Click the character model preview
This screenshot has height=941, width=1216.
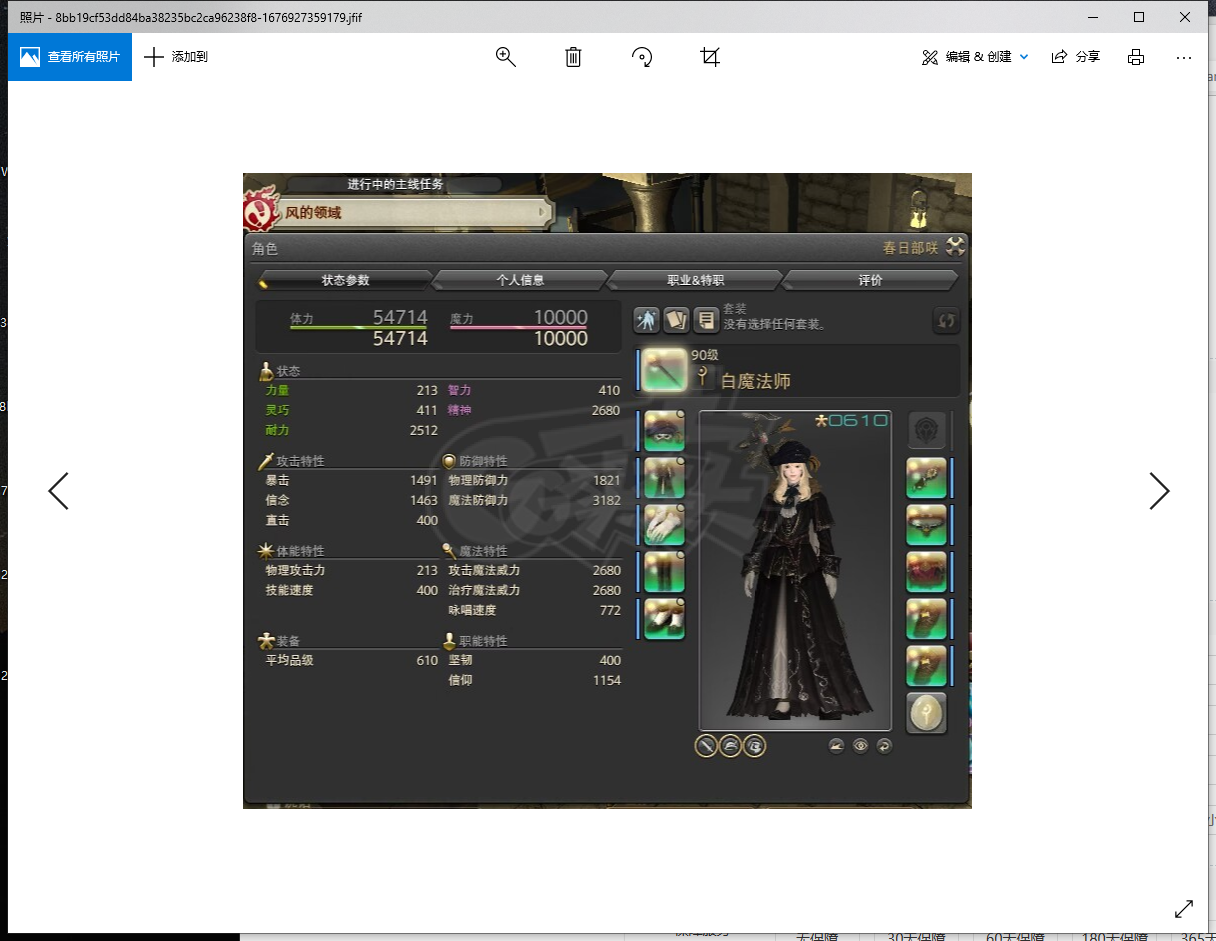pos(794,570)
